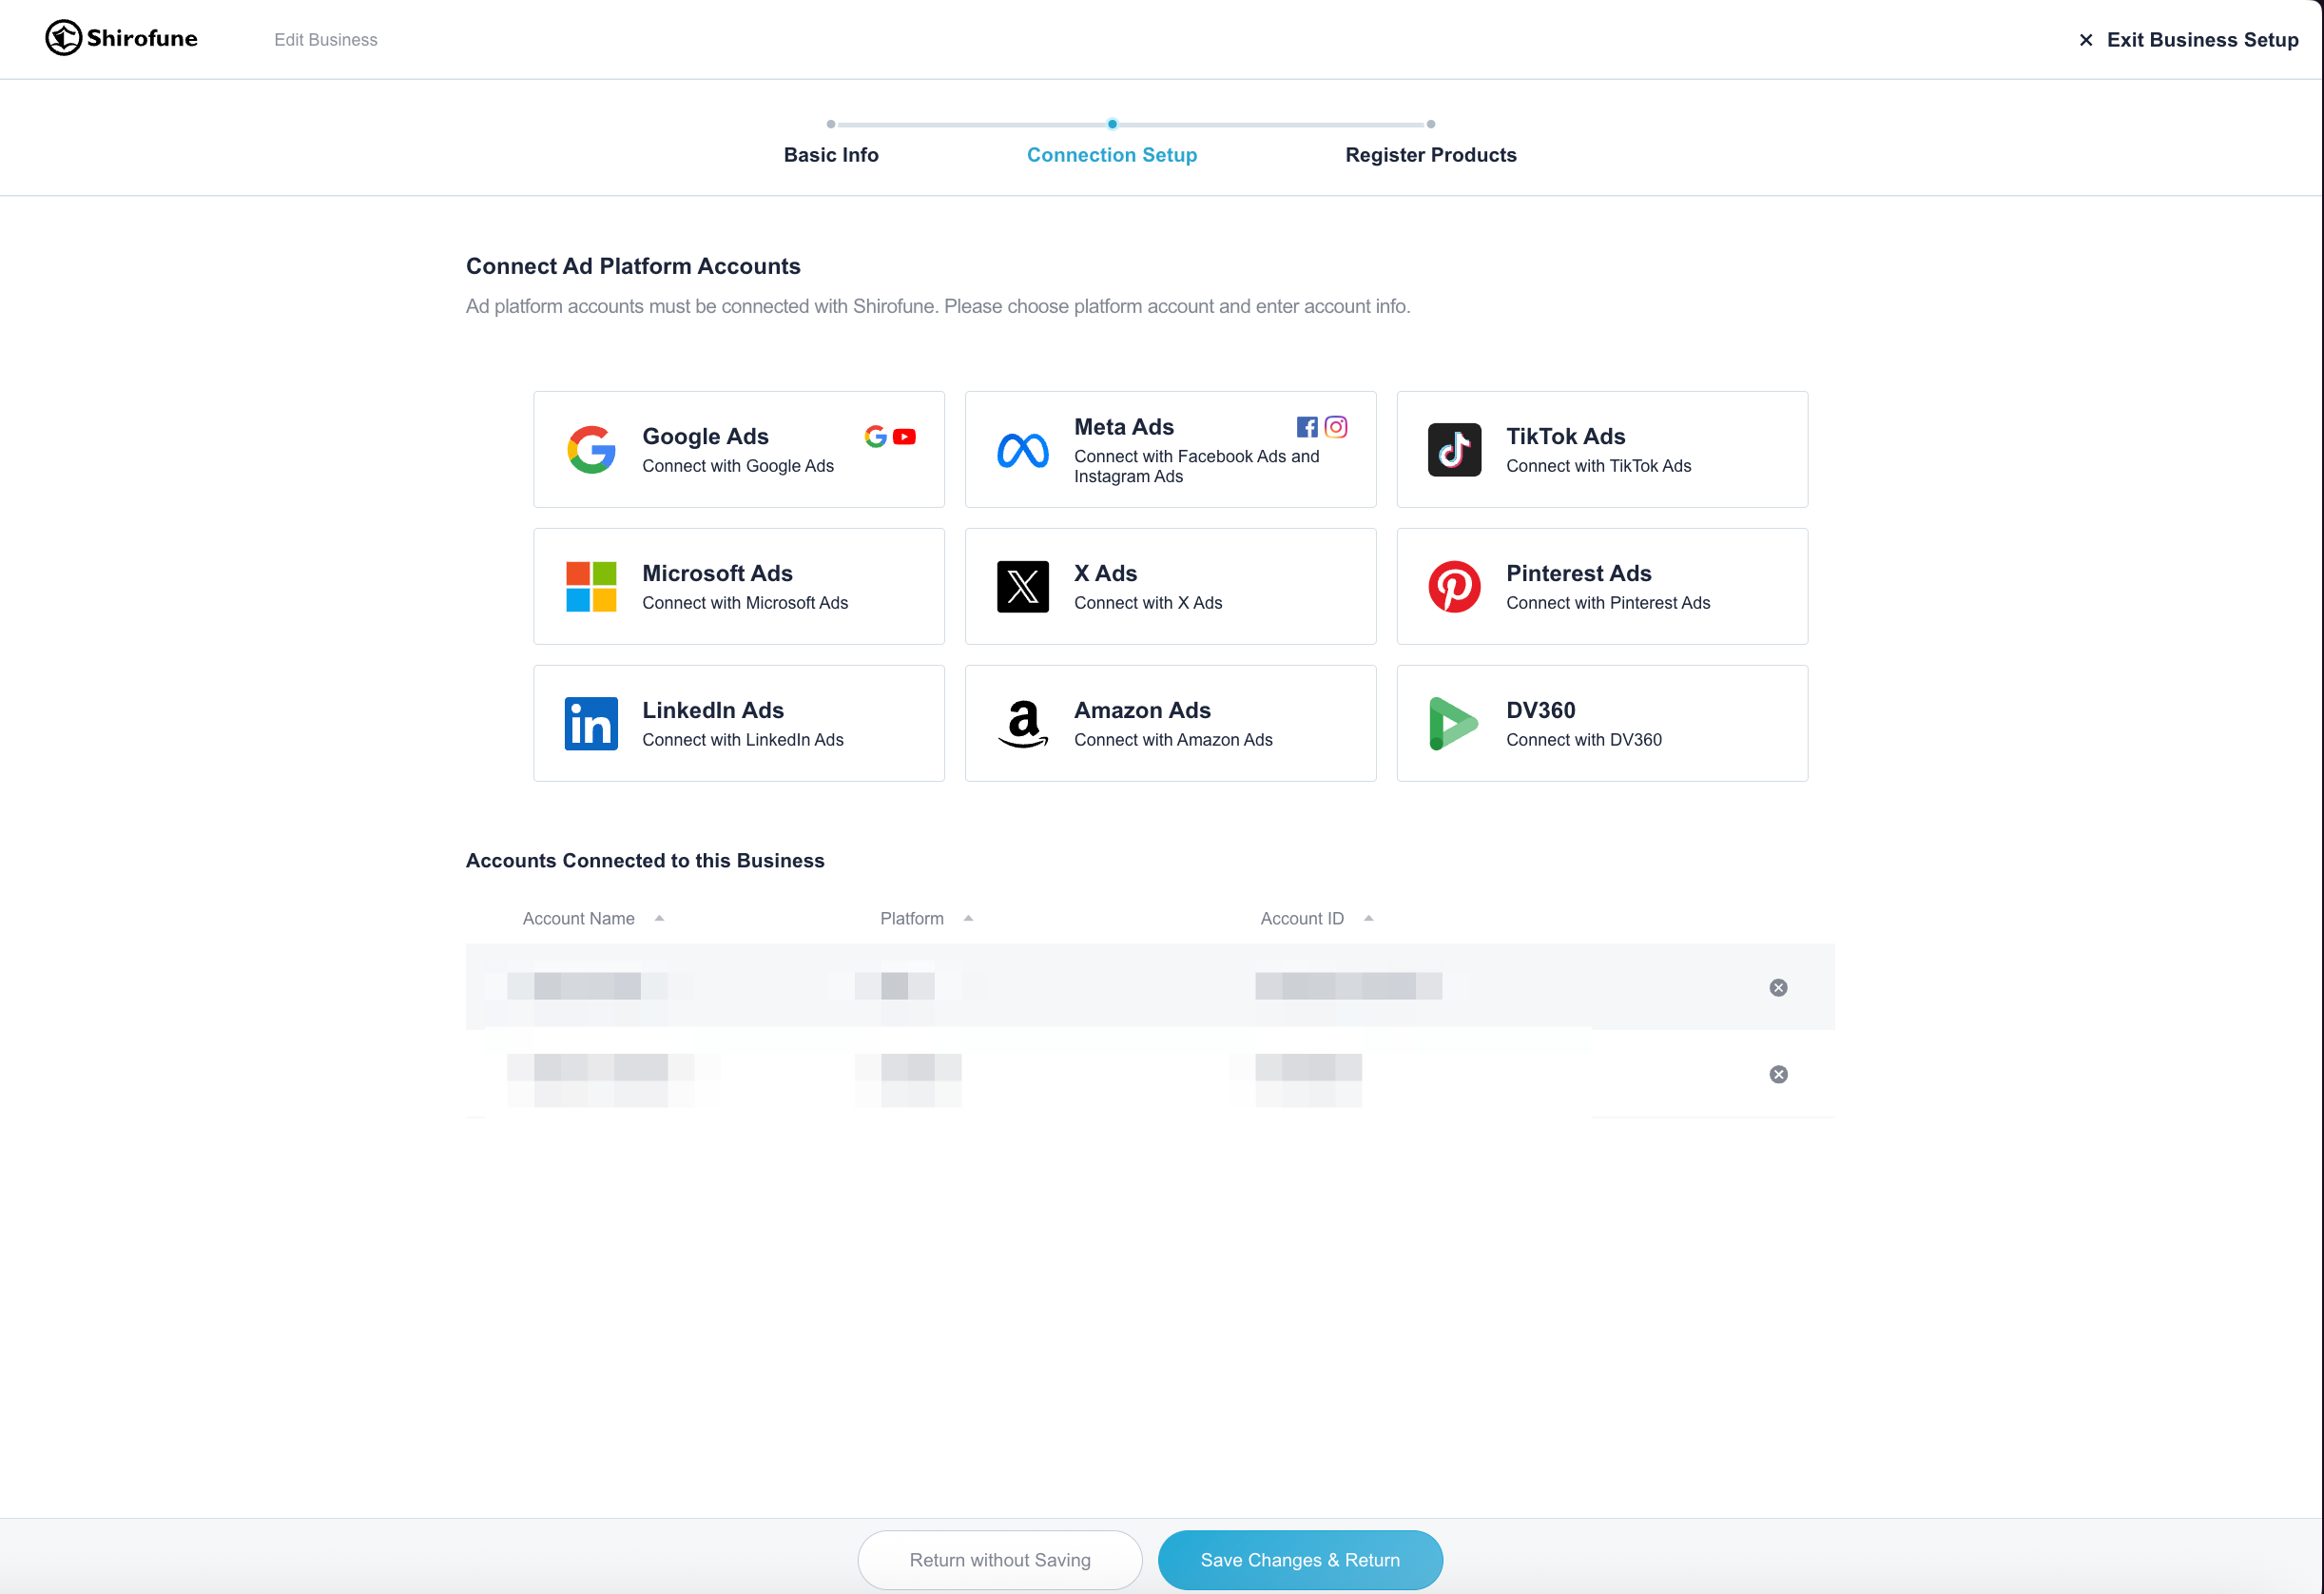
Task: Click the Basic Info progress dot
Action: coord(831,124)
